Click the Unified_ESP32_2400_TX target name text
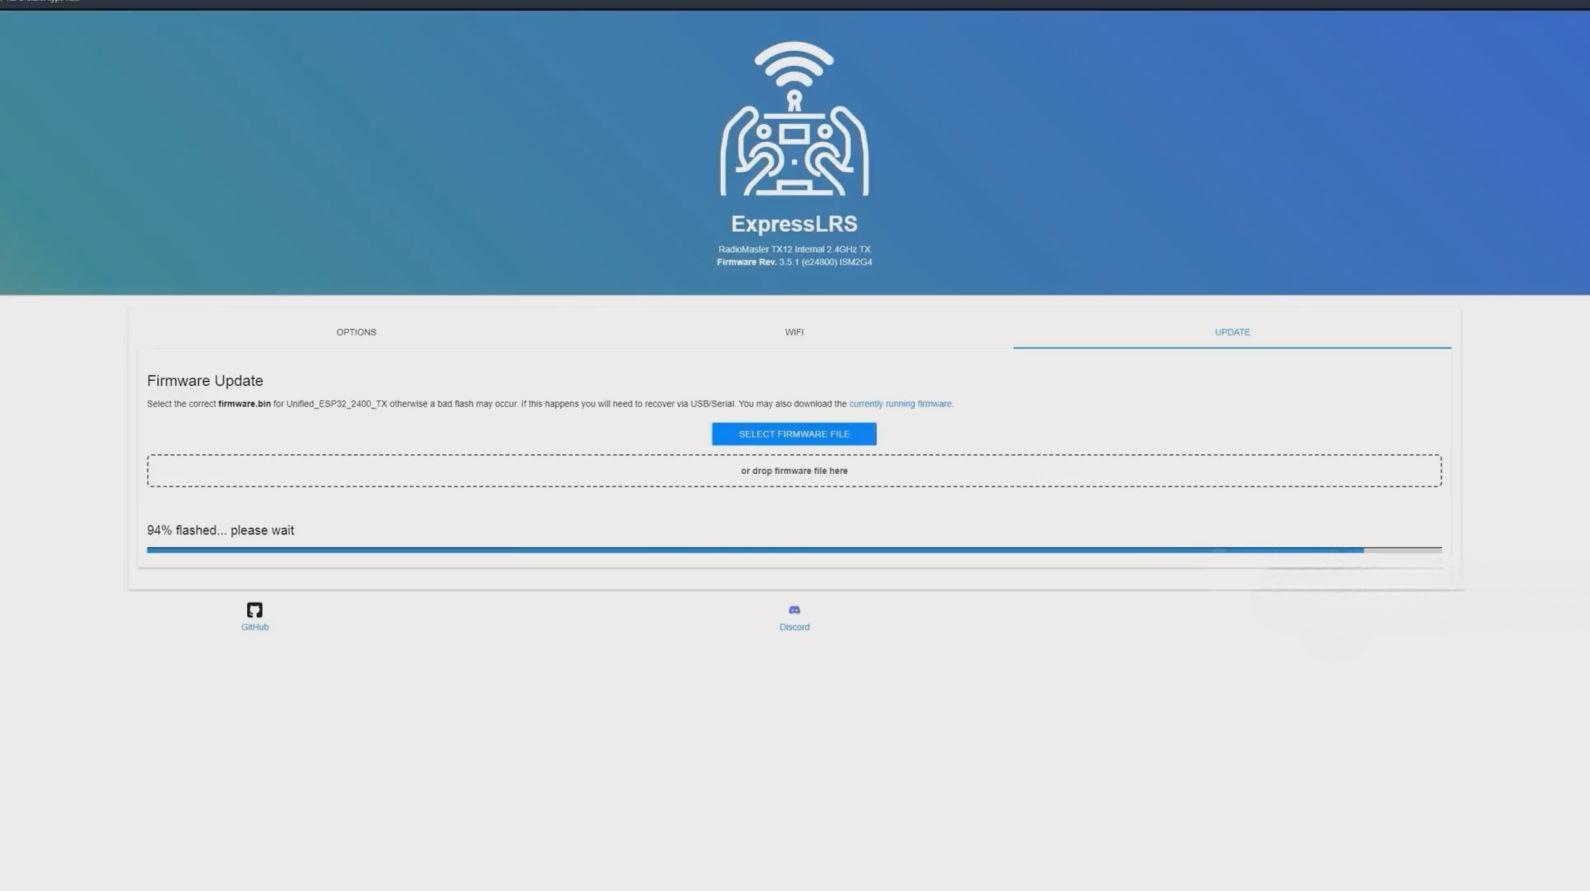The width and height of the screenshot is (1590, 891). tap(336, 404)
